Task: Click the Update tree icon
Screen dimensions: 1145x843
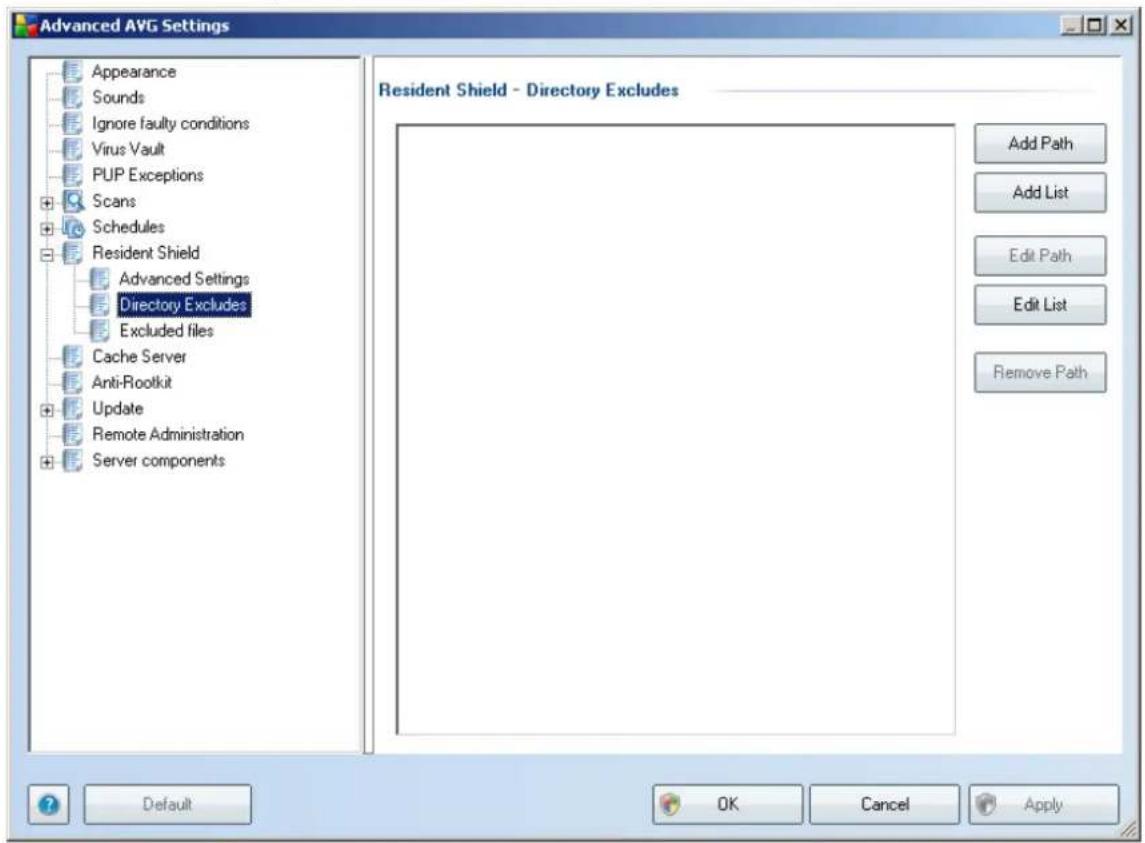Action: 72,408
